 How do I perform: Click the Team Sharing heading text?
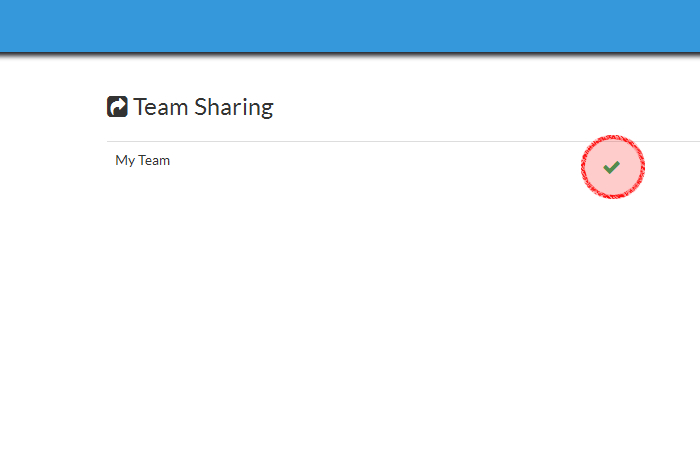click(x=203, y=107)
